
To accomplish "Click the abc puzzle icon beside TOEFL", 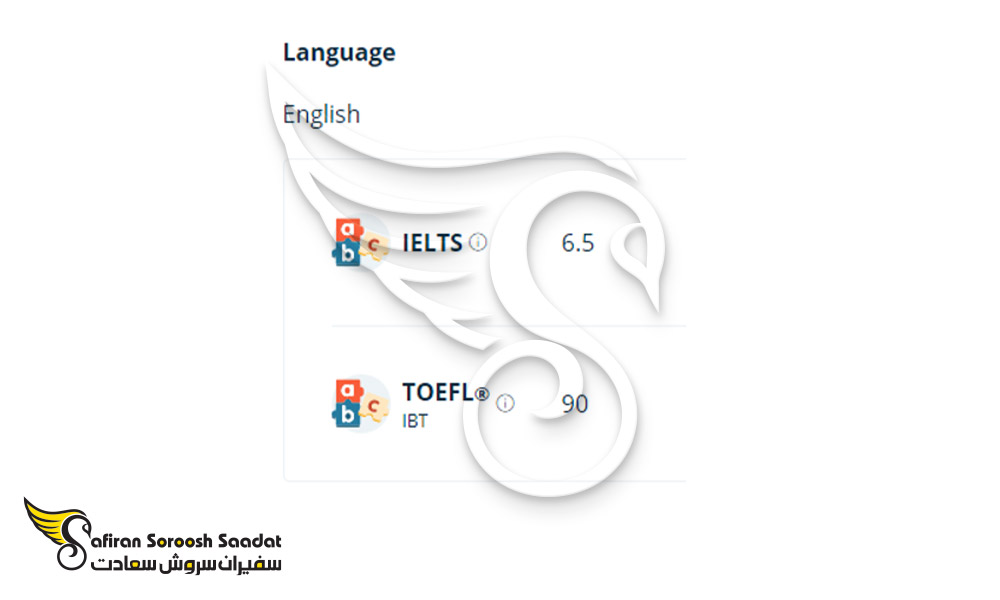I will point(361,403).
